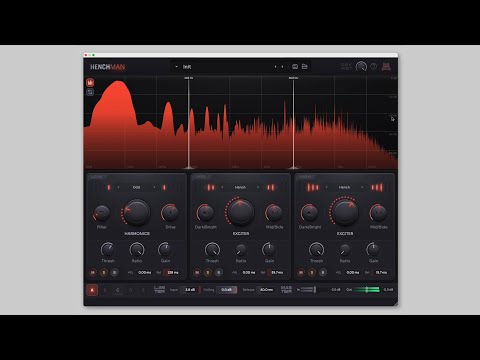Select snapshot slot B in the bottom bar
This screenshot has width=480, height=360.
105,290
